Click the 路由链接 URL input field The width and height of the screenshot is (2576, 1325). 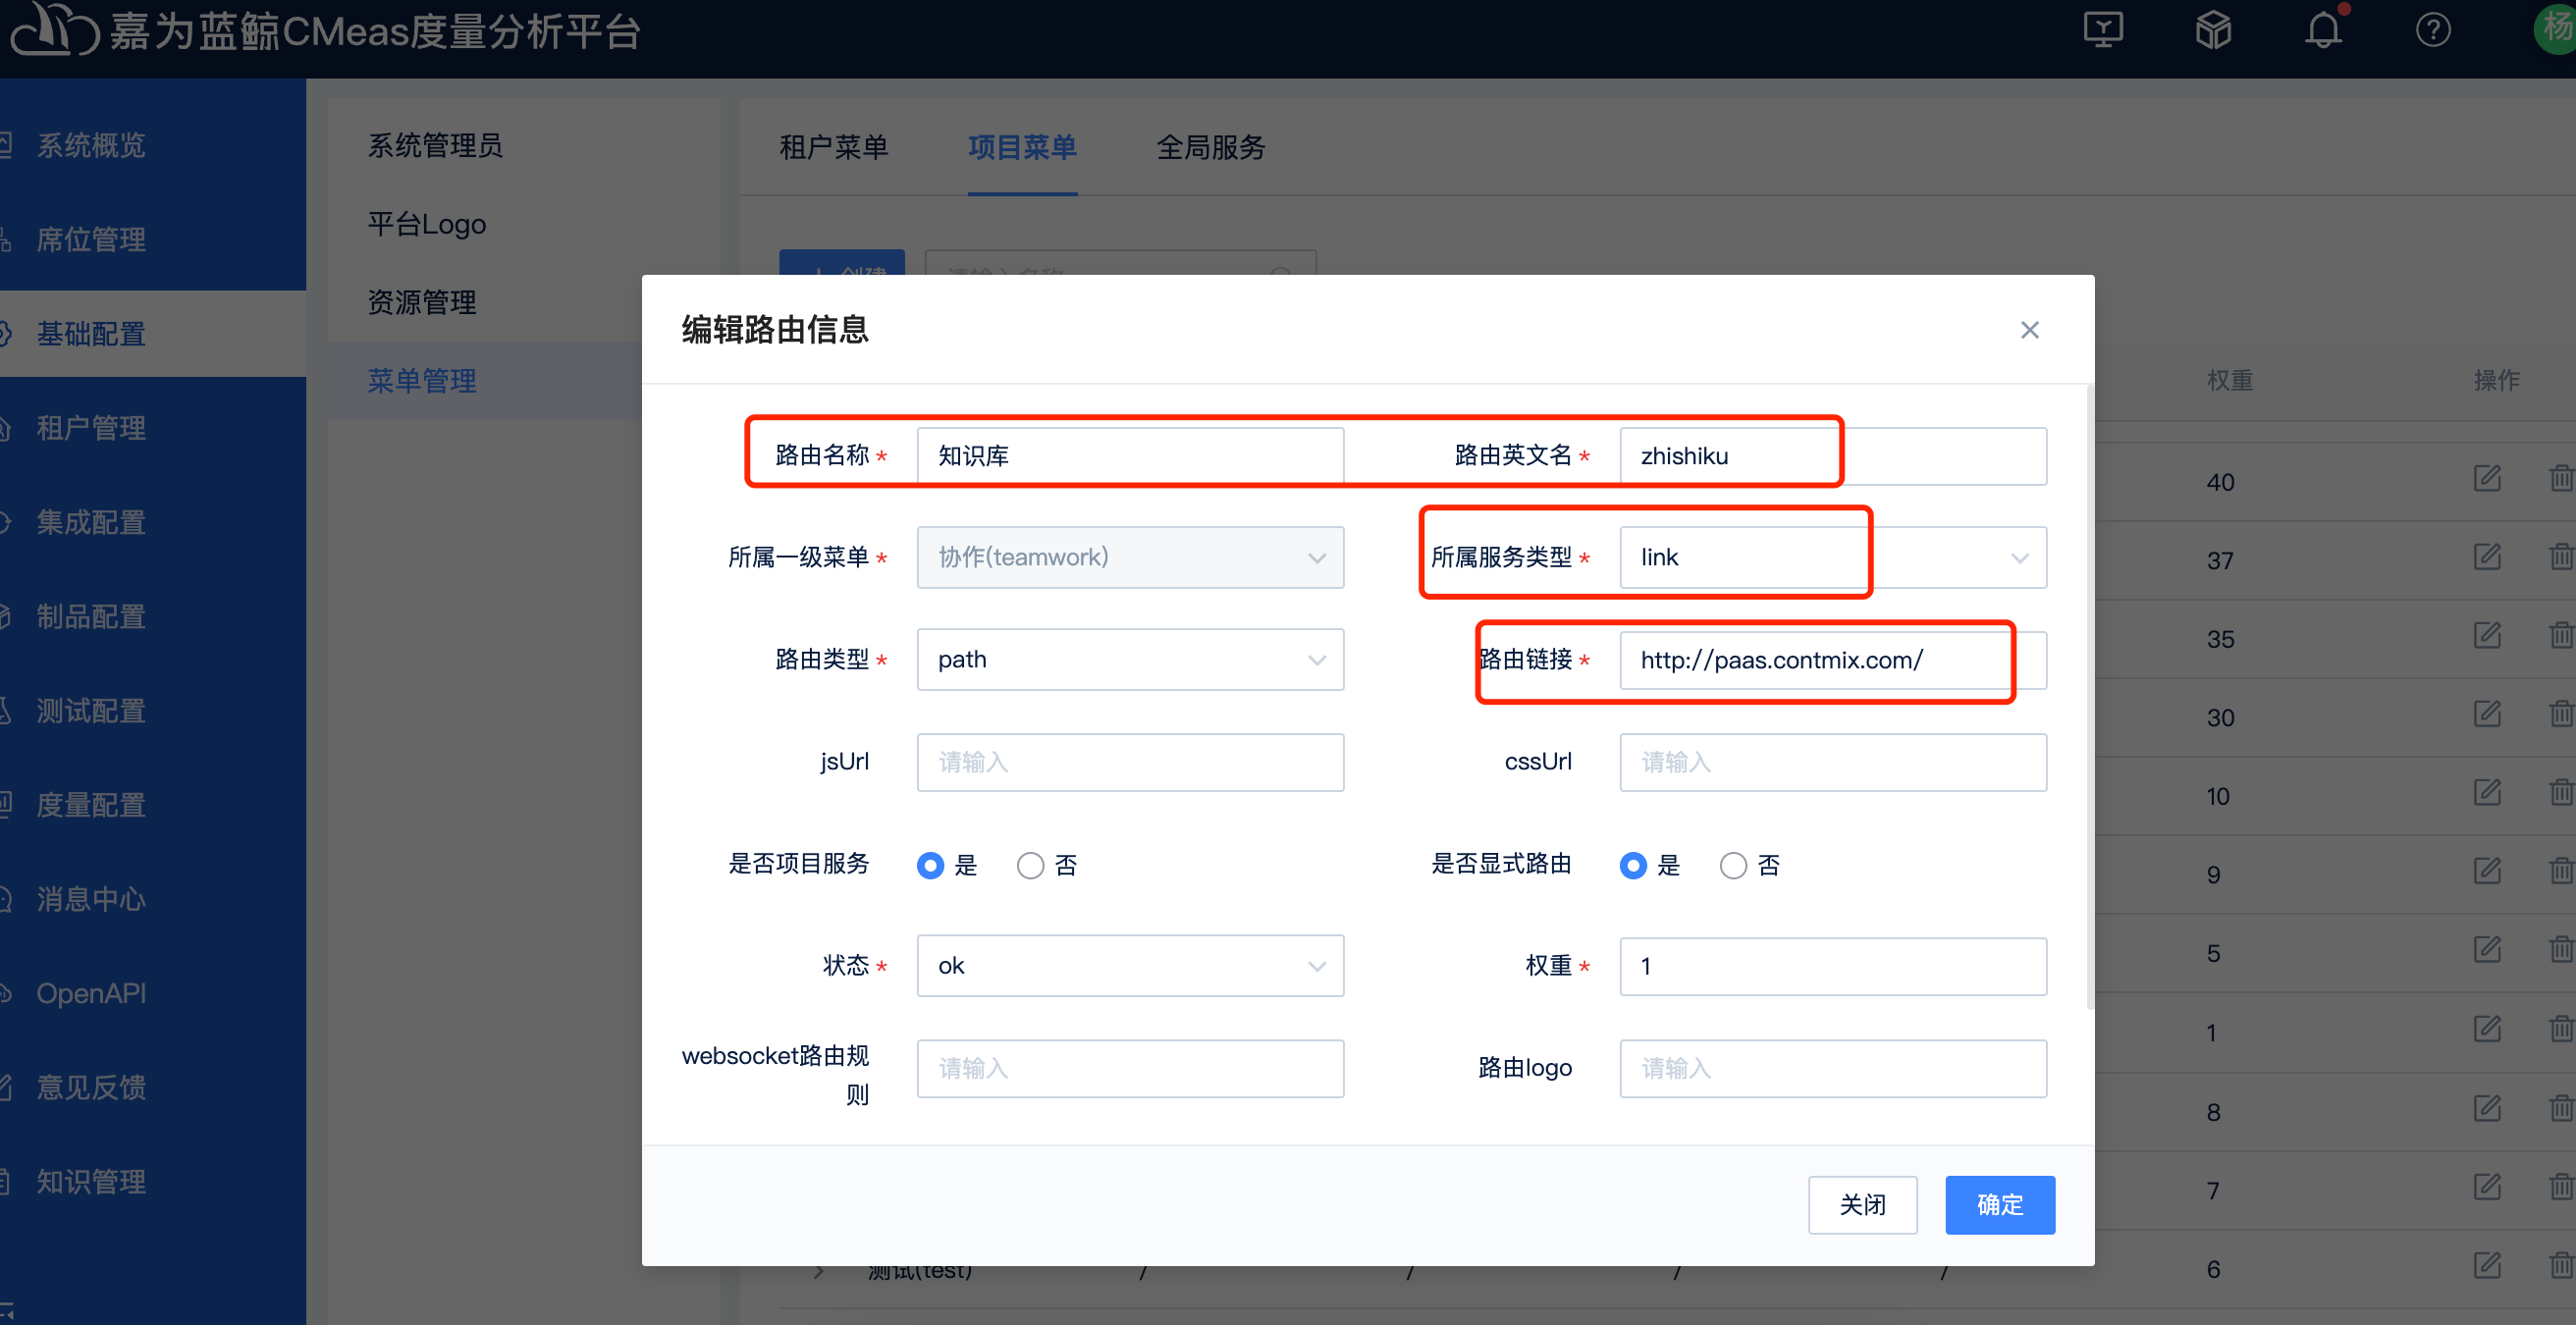(x=1833, y=660)
